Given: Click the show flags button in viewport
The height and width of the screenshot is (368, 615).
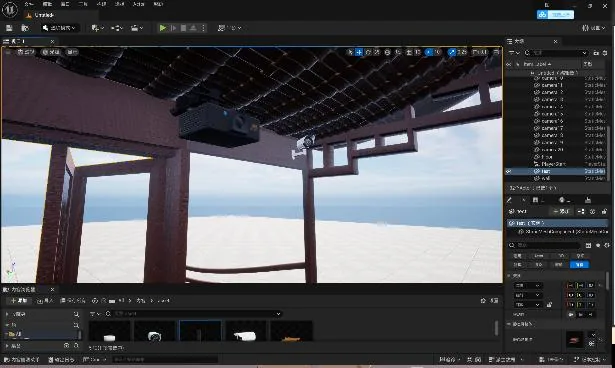Looking at the screenshot, I should 72,52.
